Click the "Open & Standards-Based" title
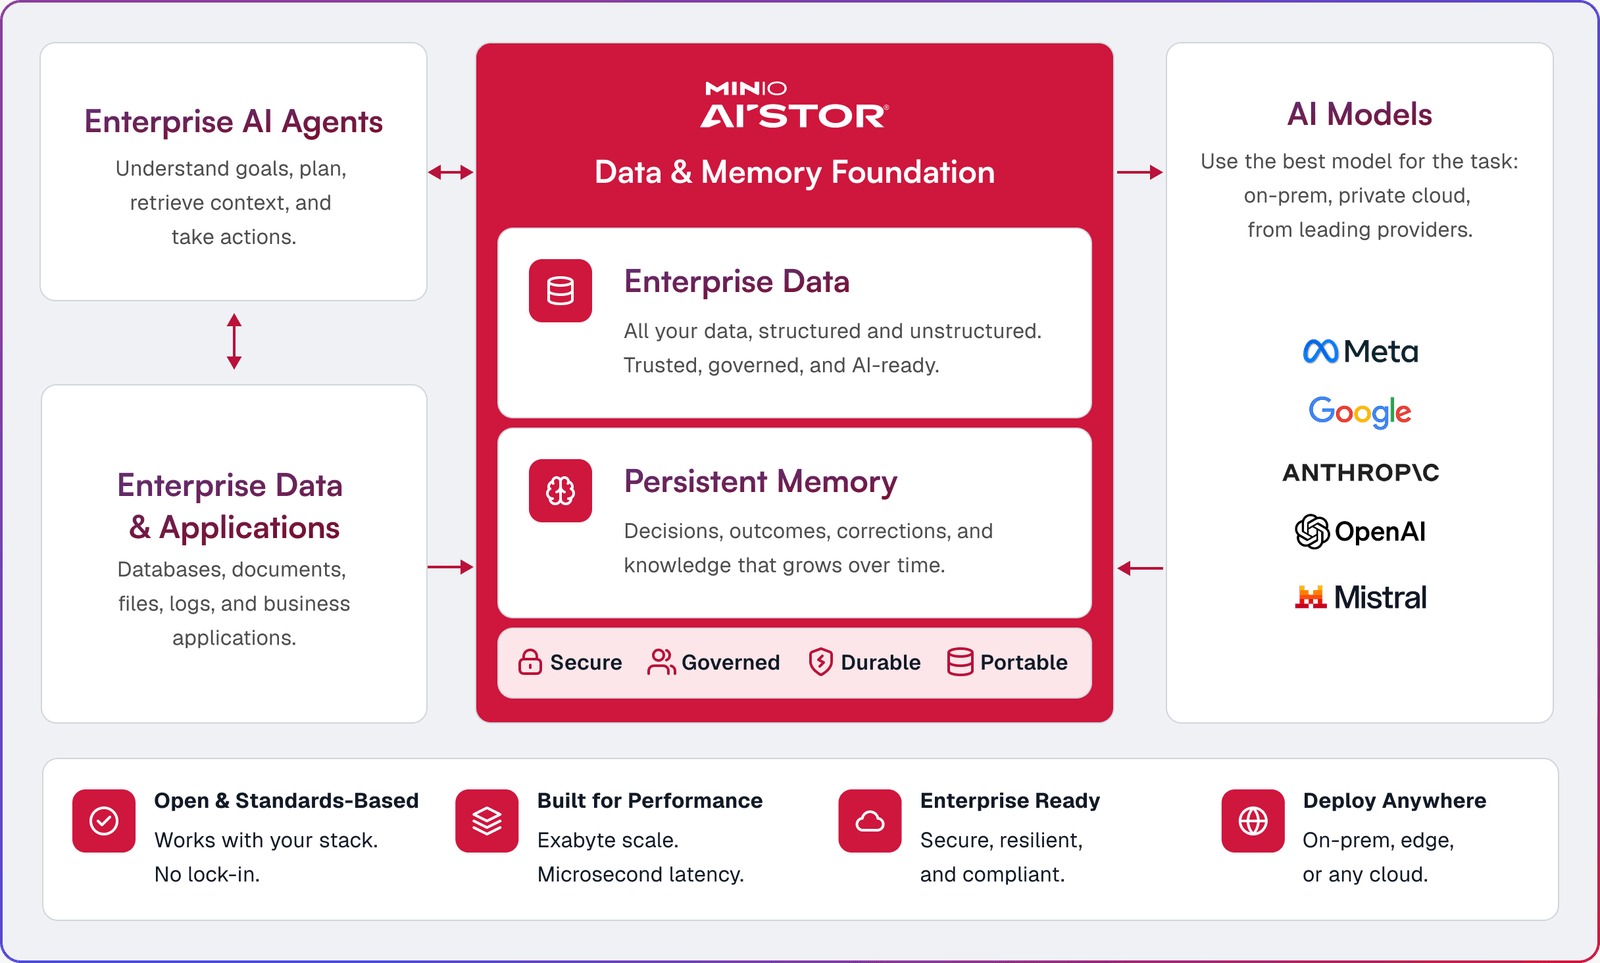Screen dimensions: 1600x963 (x=286, y=800)
